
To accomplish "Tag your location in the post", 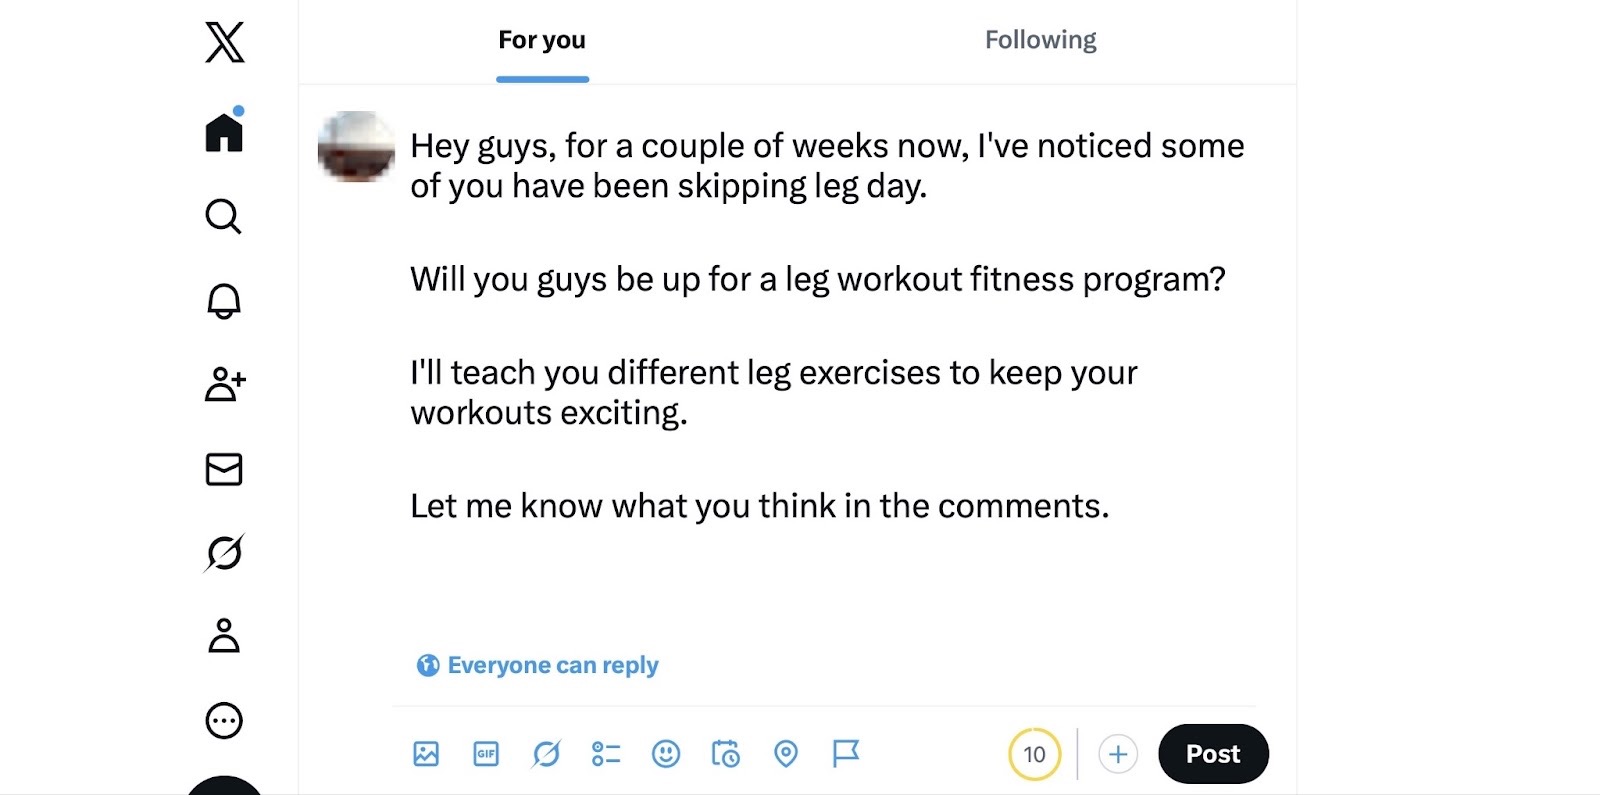I will coord(786,754).
